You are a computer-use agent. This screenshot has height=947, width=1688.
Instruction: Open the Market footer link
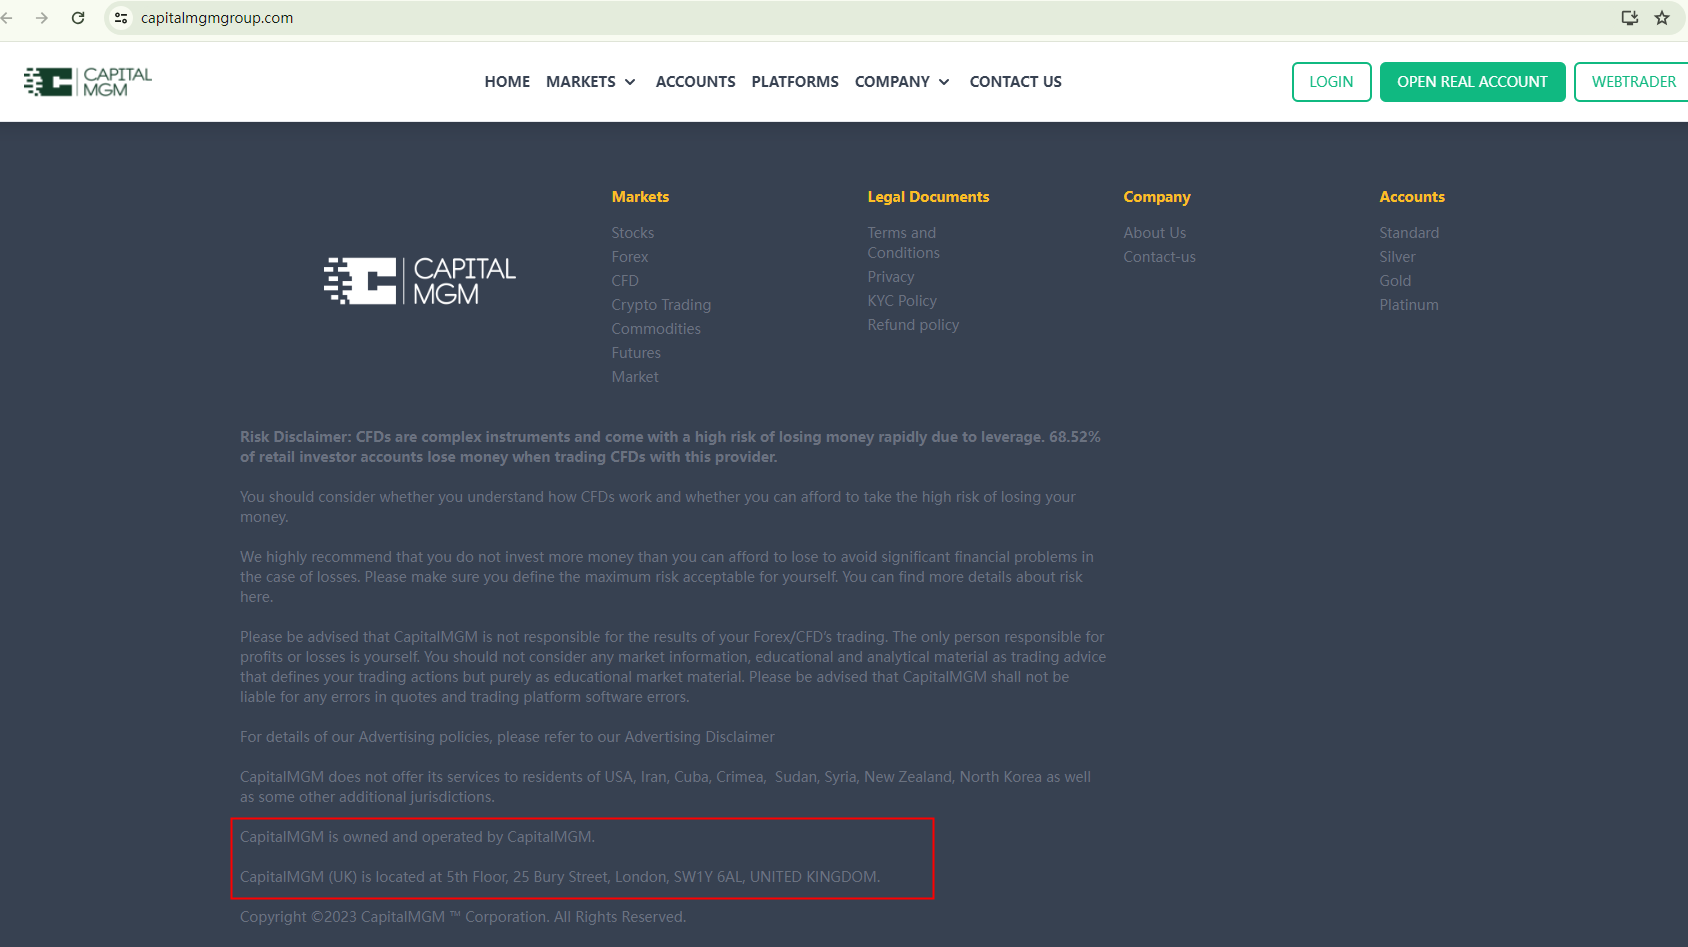click(635, 377)
